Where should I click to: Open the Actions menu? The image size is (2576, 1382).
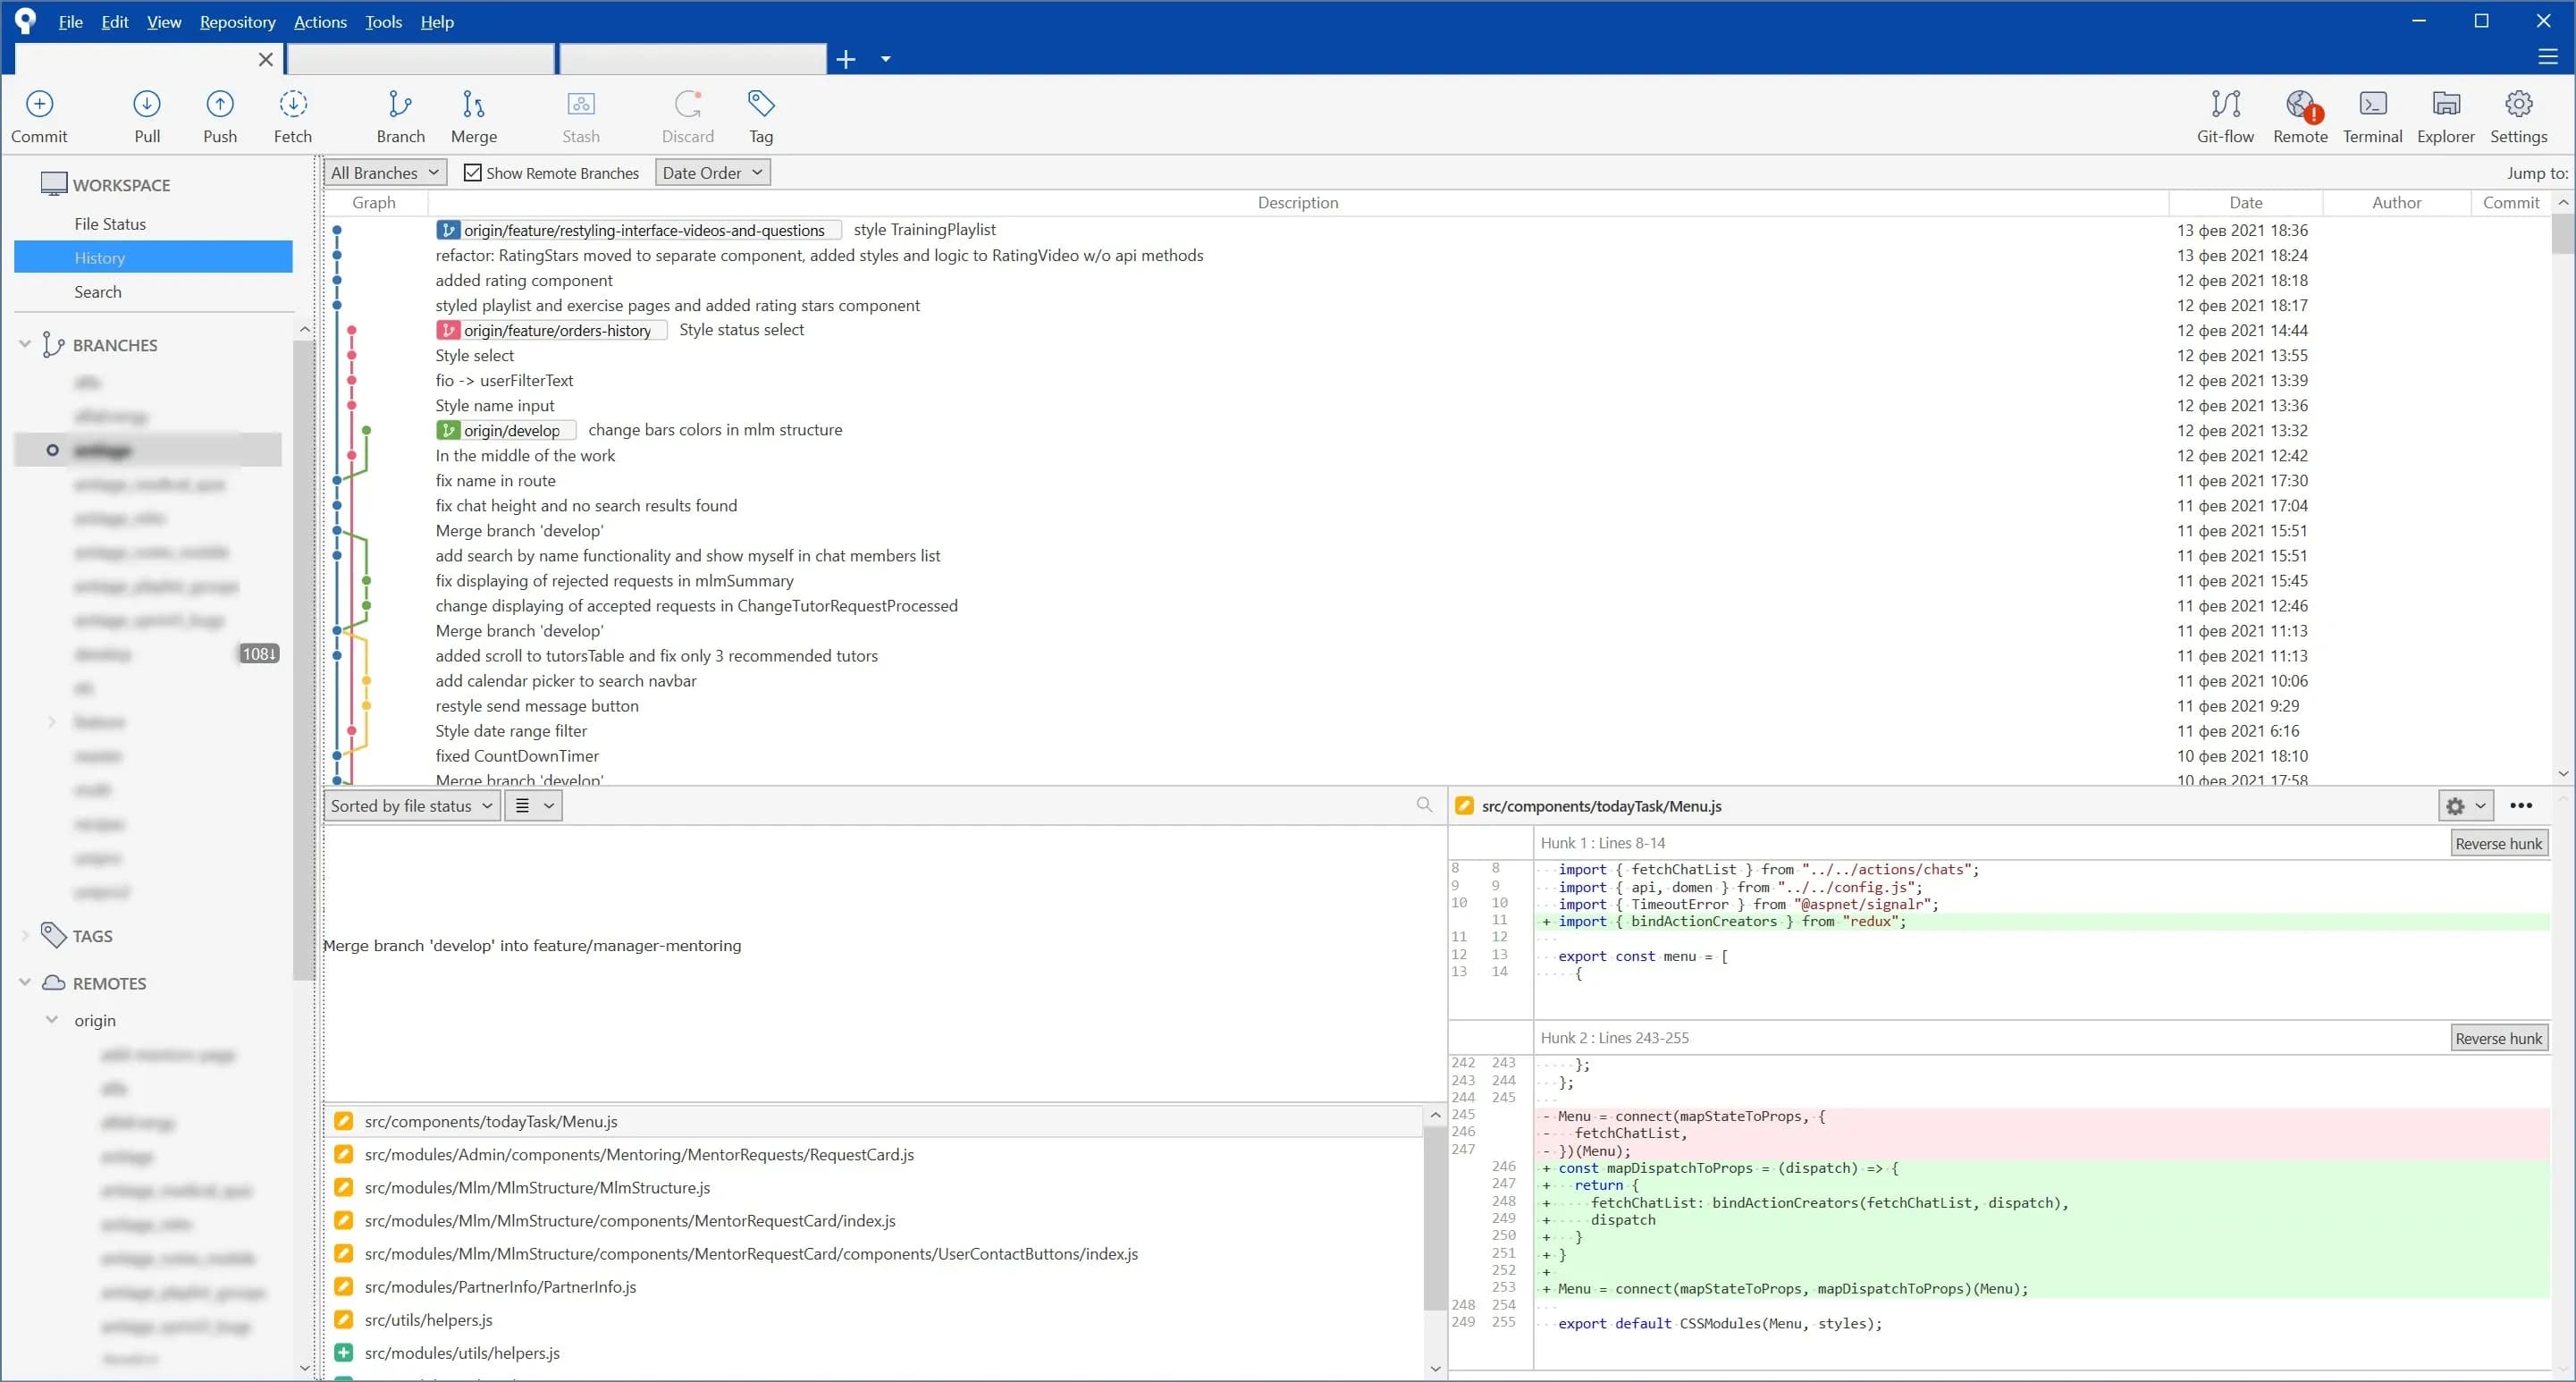320,22
